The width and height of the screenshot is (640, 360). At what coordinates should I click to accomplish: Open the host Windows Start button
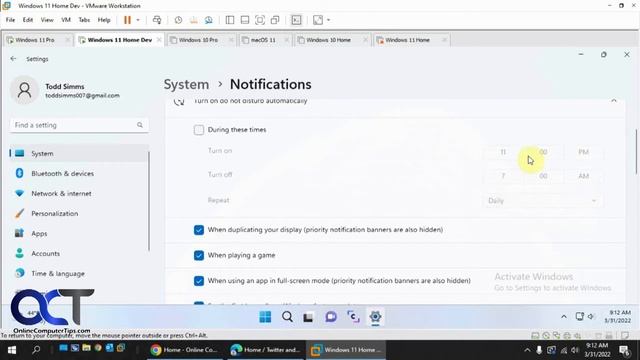(x=11, y=350)
